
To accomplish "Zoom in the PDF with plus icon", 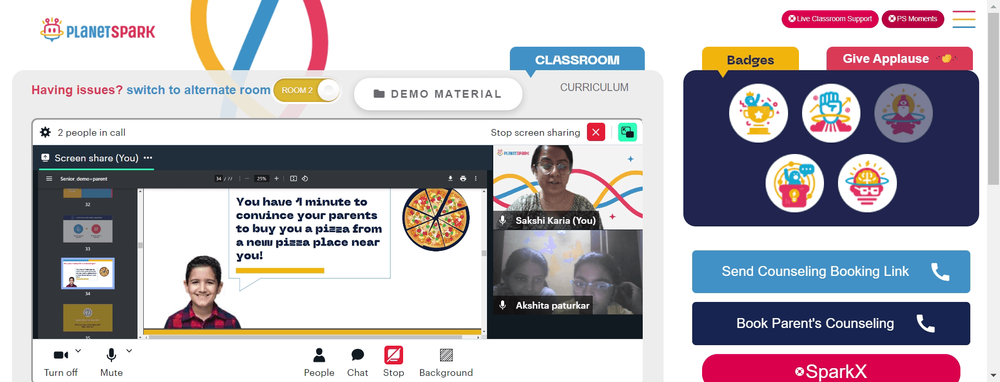I will pos(276,179).
